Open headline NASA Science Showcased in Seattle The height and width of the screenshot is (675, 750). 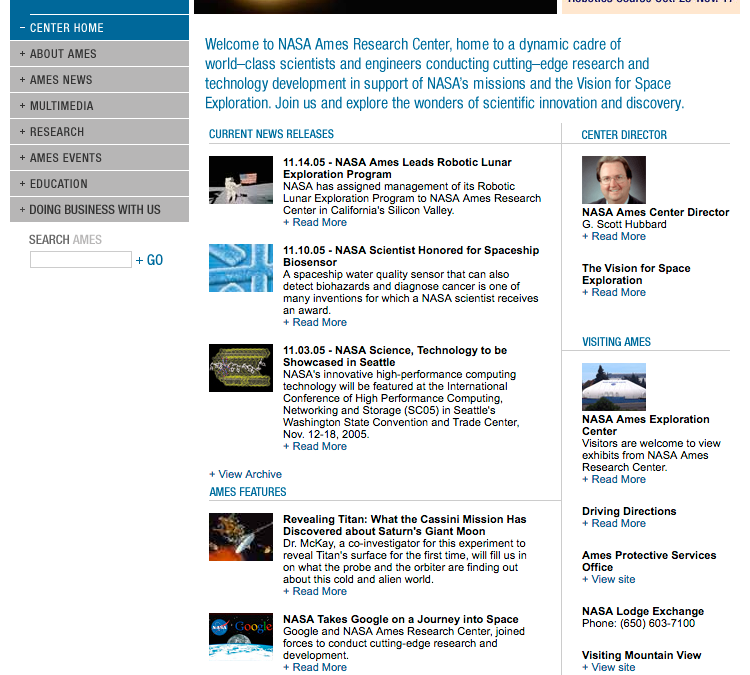coord(395,356)
